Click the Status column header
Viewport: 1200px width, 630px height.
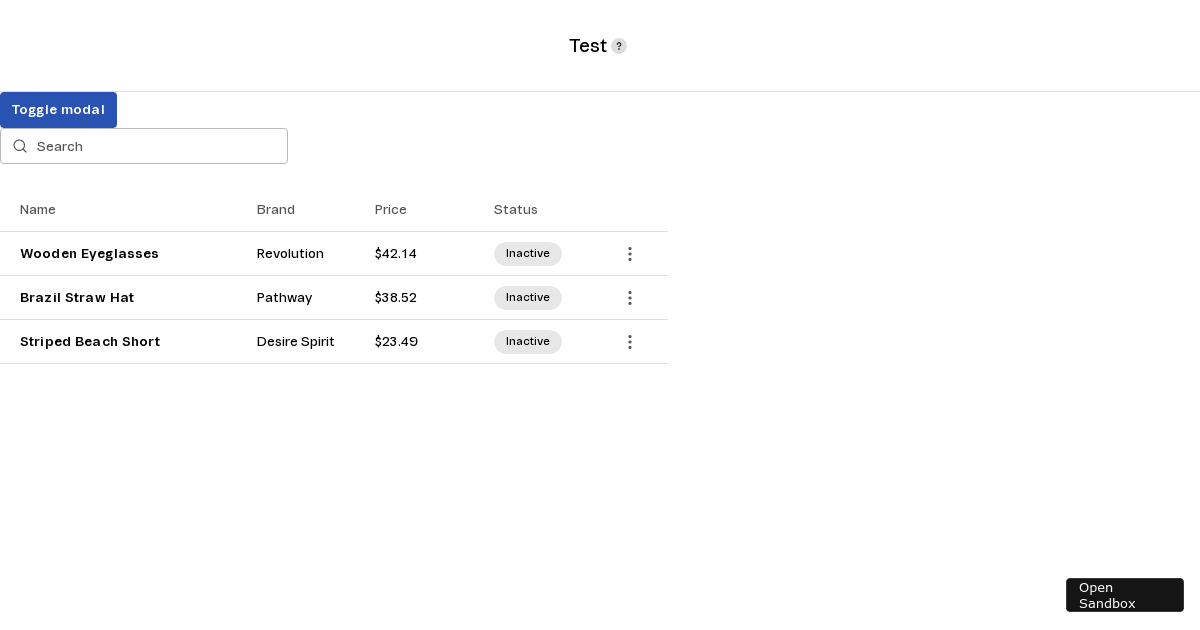point(516,210)
